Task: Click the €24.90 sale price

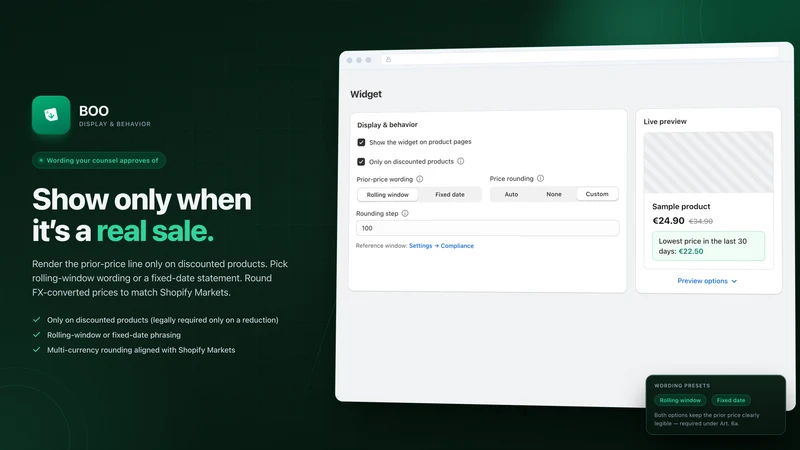Action: 668,221
